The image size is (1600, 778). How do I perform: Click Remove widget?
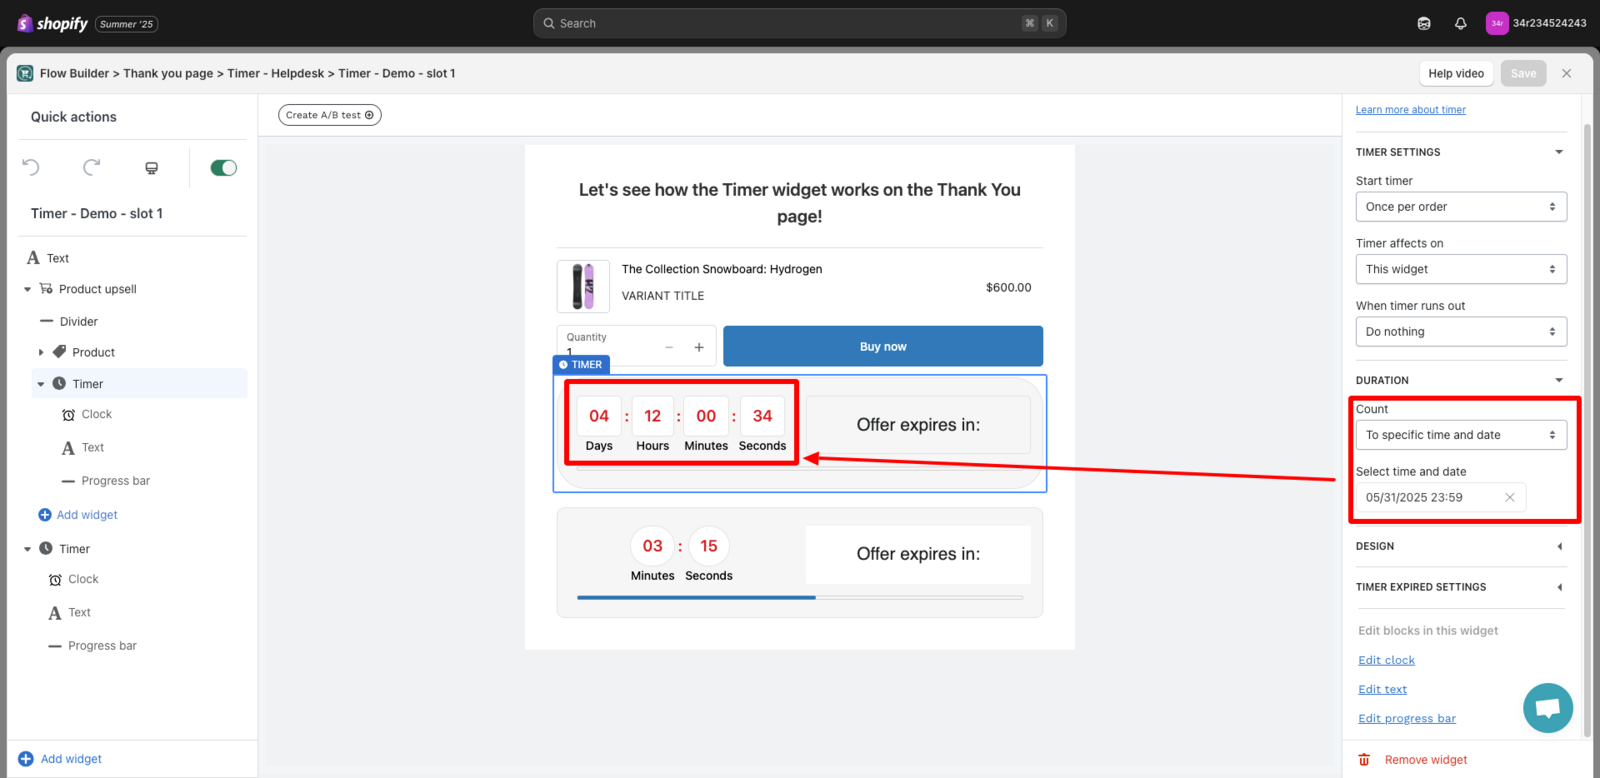[x=1426, y=760]
